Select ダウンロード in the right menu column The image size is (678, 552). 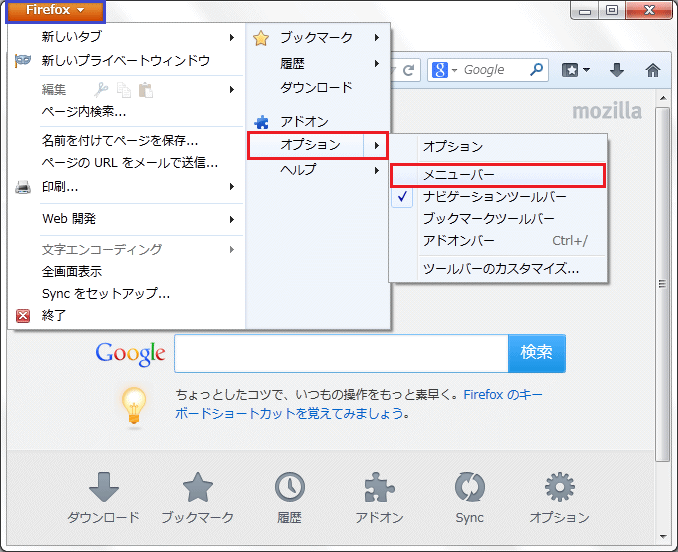[x=318, y=88]
